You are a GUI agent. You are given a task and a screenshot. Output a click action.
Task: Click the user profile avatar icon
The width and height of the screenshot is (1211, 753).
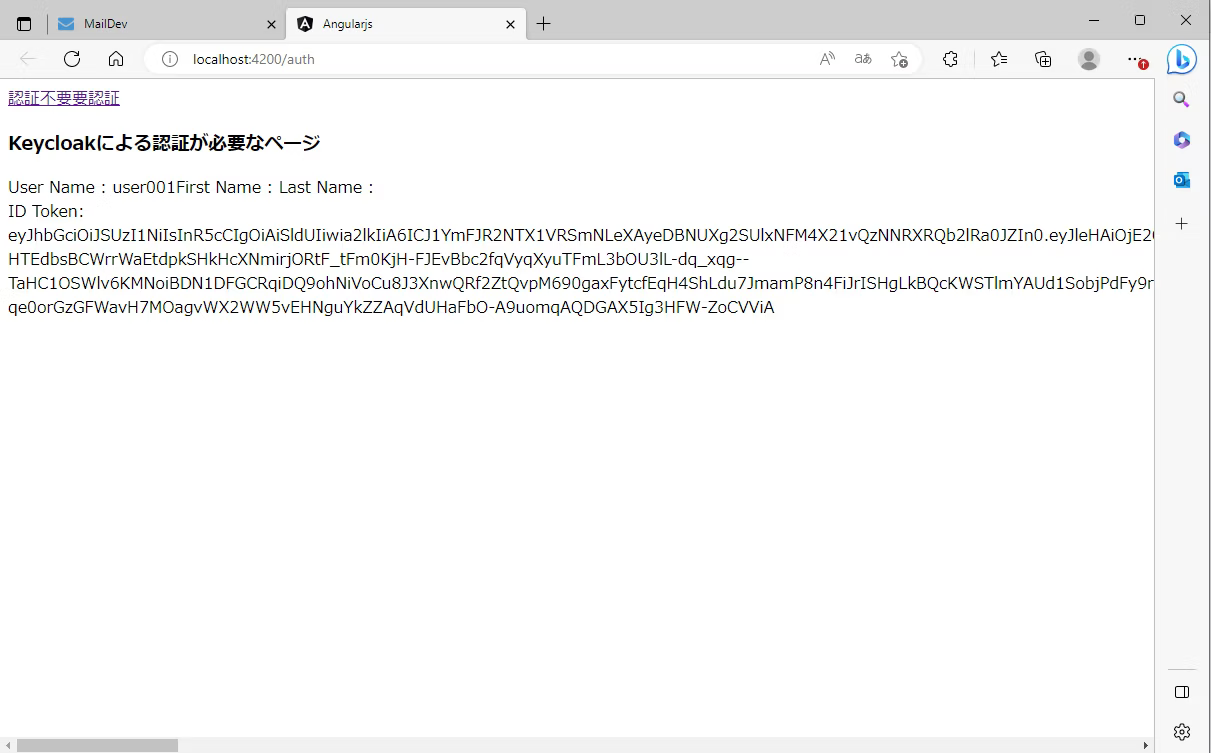[1089, 59]
